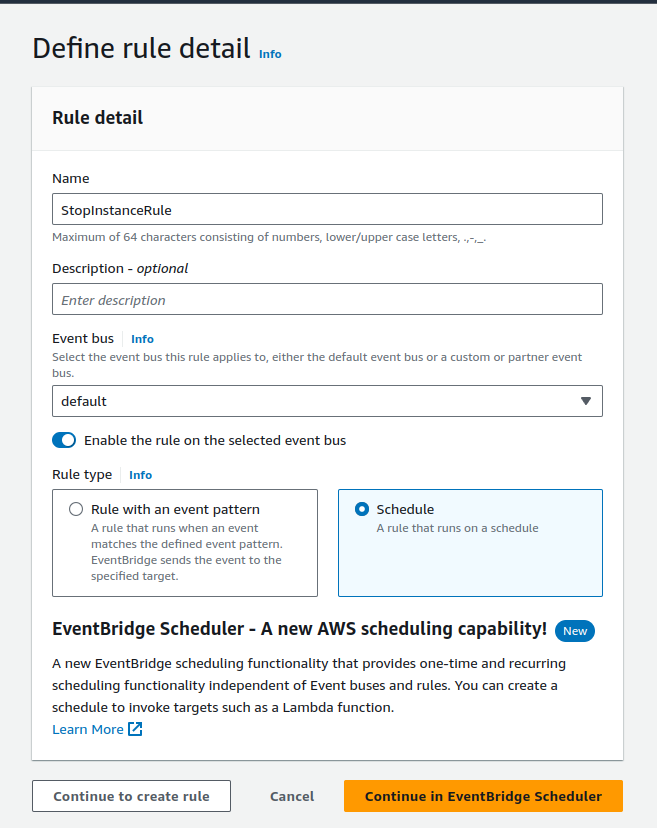Select the Rule with an event pattern card

(185, 543)
